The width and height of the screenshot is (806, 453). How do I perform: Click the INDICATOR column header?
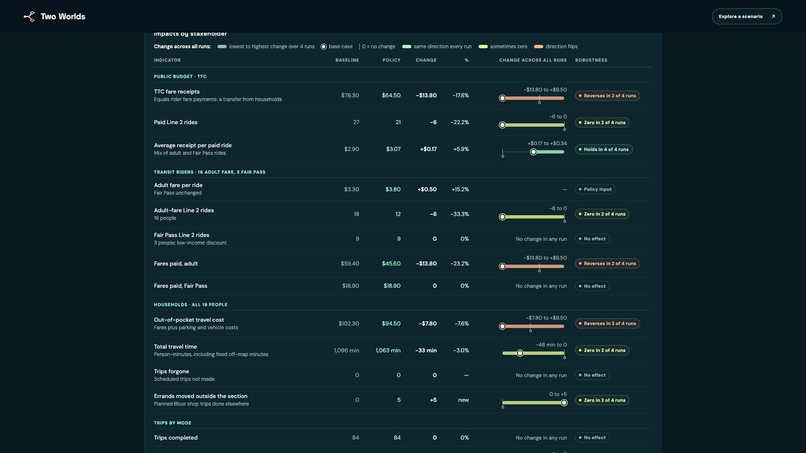[x=167, y=60]
